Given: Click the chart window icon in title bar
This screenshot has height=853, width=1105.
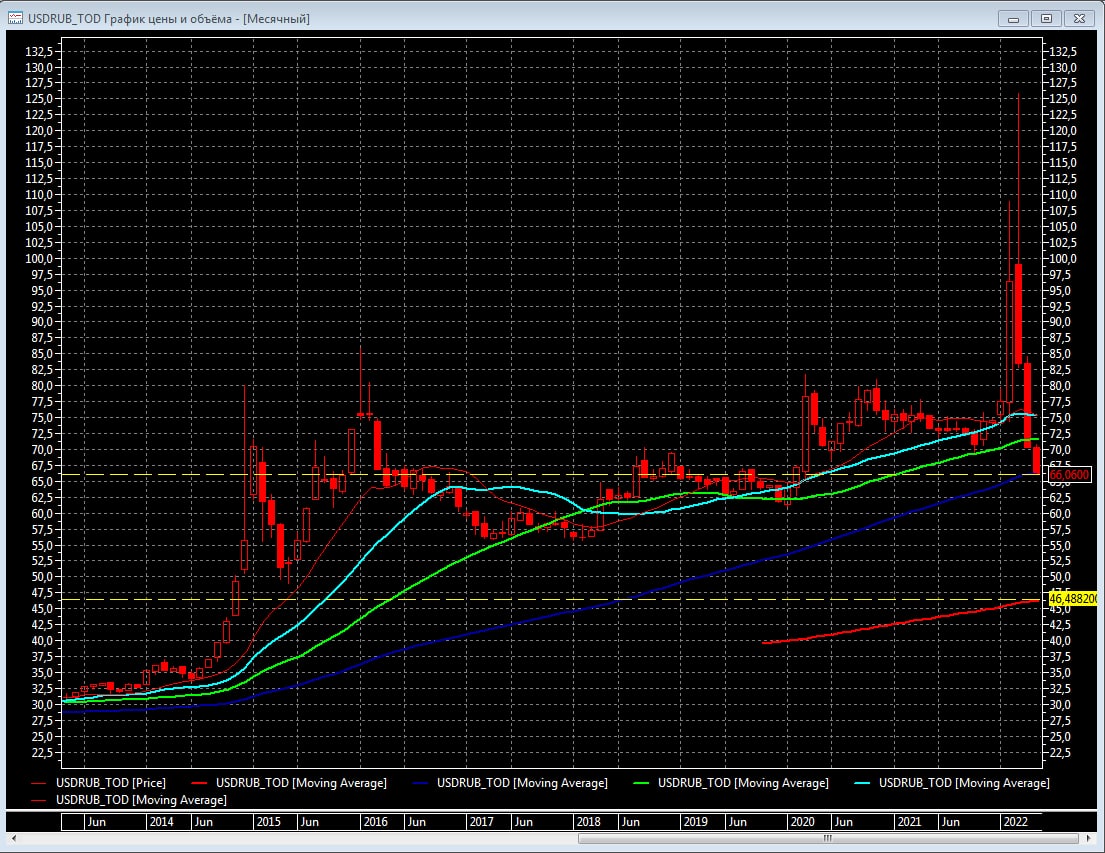Looking at the screenshot, I should pos(15,18).
